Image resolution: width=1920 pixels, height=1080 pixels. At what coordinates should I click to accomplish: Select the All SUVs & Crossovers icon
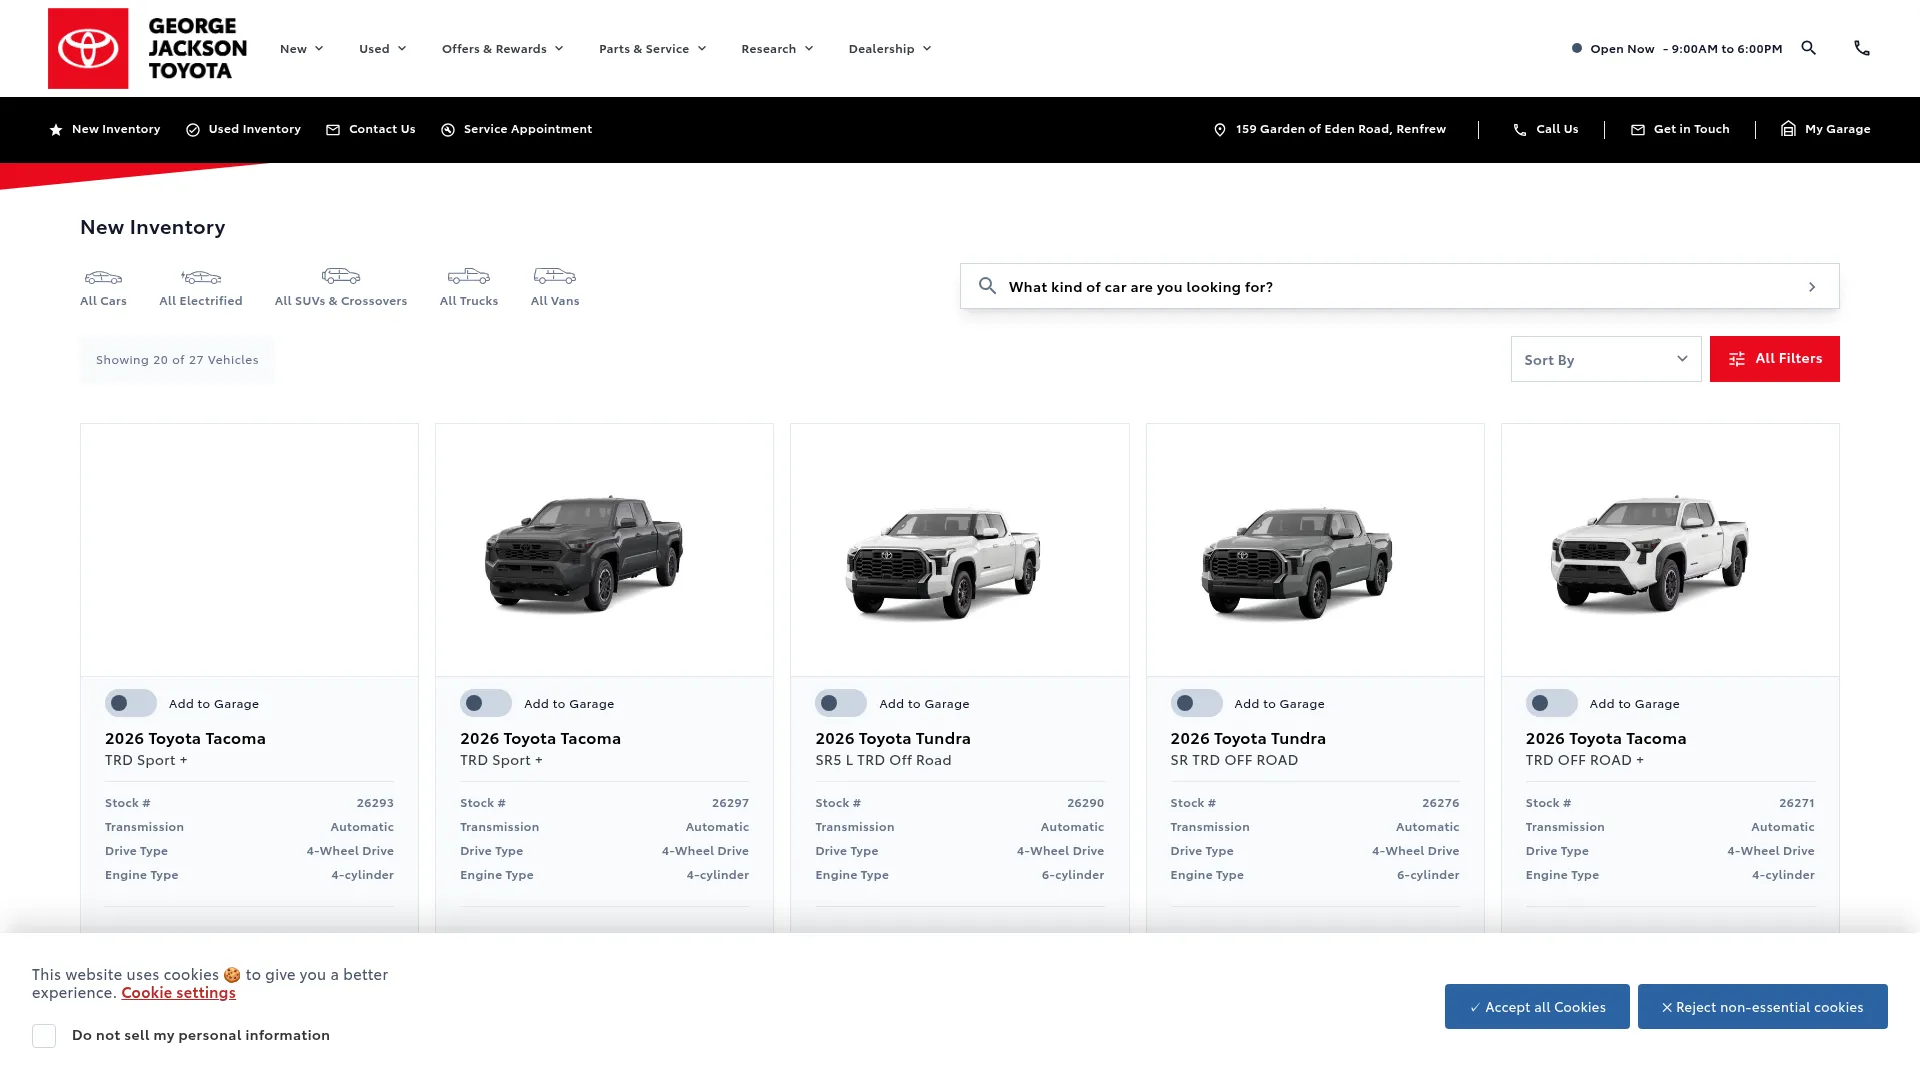tap(341, 275)
